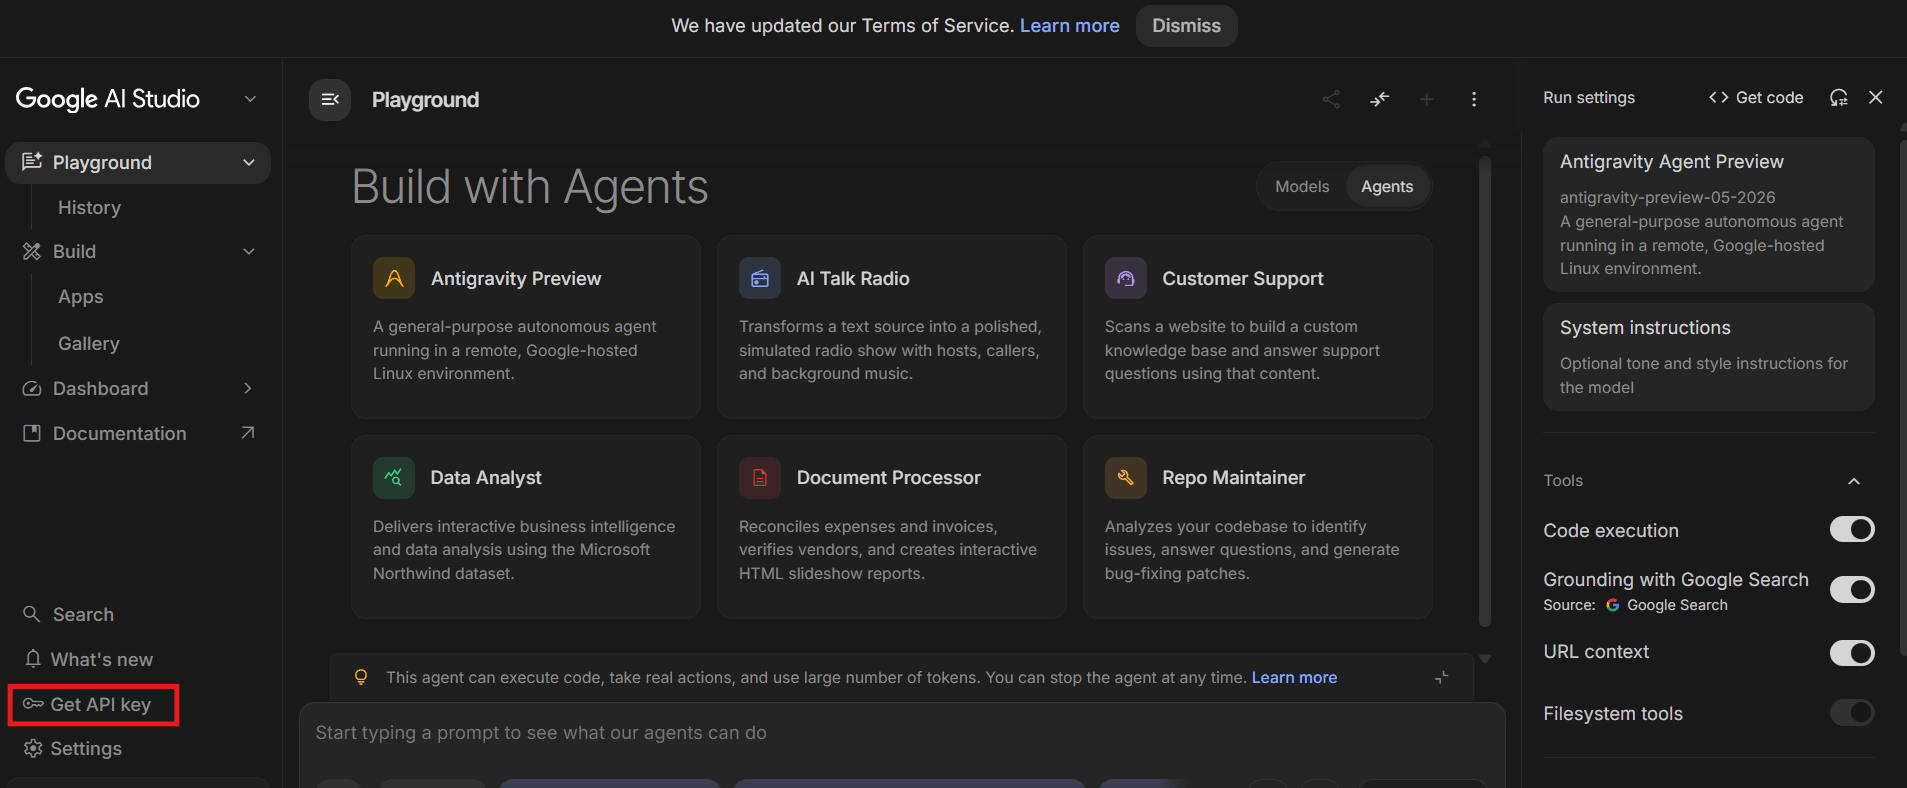Click the Google AI Studio logo
The image size is (1907, 788).
108,99
